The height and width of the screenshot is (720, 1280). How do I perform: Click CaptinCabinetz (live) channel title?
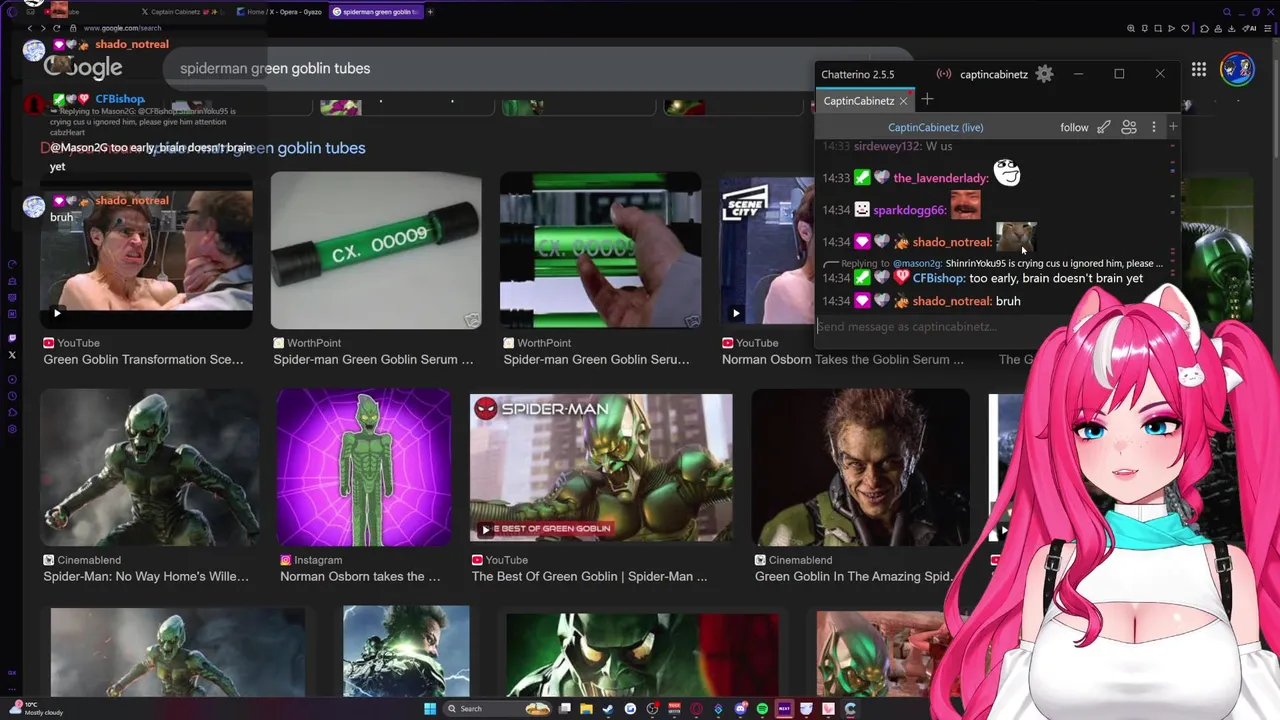pos(935,127)
